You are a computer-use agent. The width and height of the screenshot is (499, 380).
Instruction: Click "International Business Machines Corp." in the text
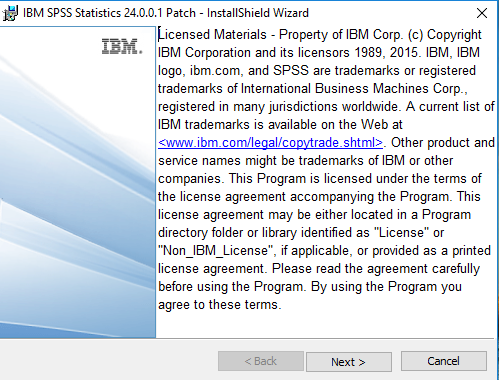click(x=353, y=89)
